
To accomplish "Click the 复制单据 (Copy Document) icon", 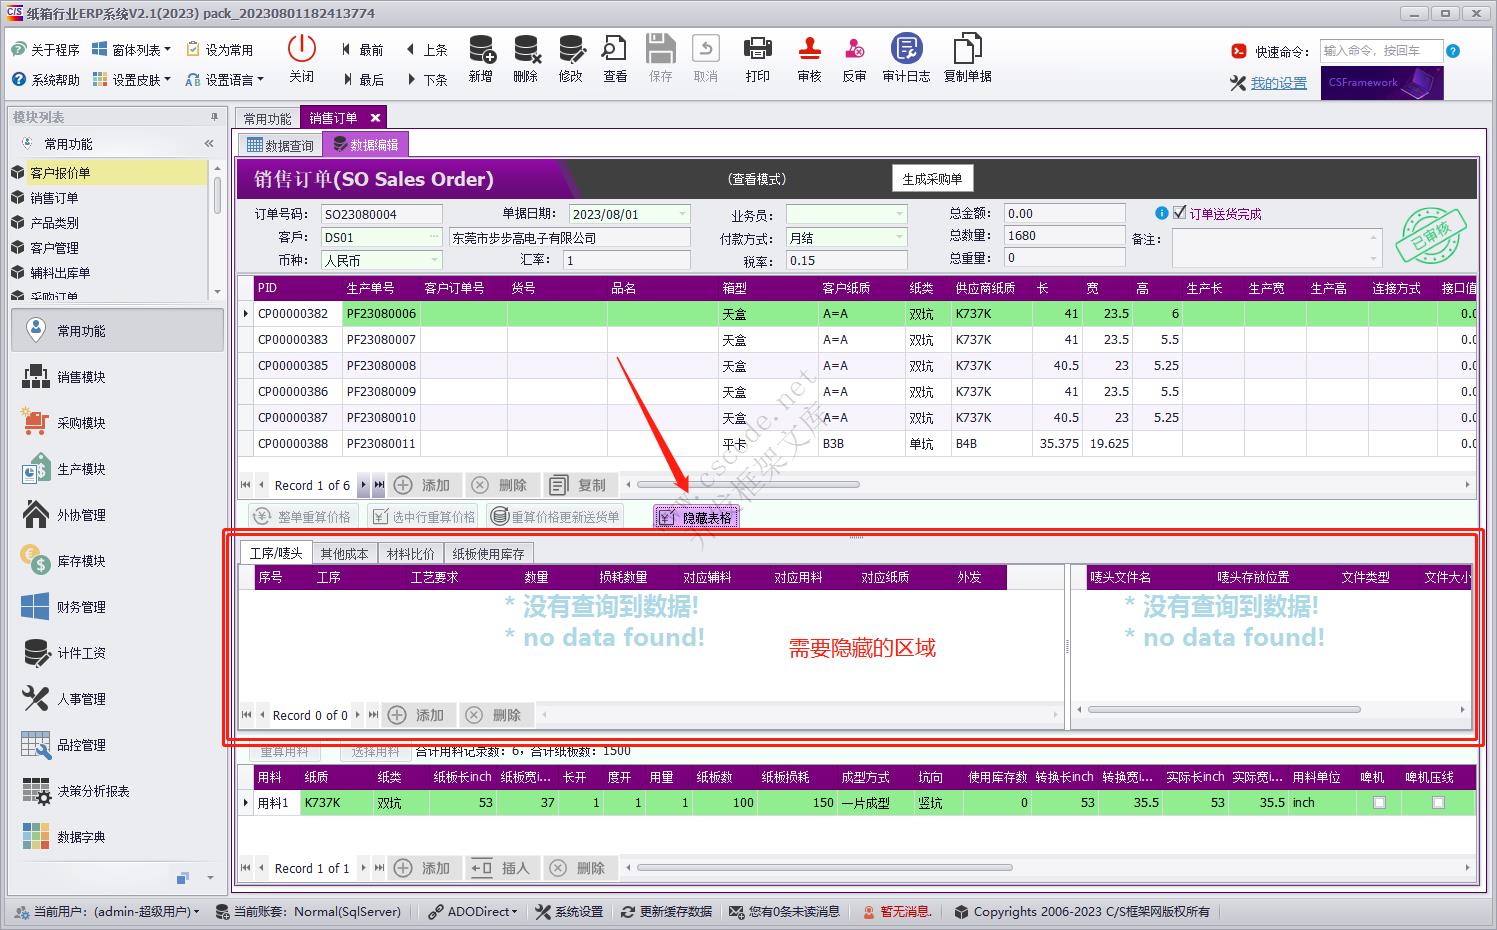I will pyautogui.click(x=966, y=58).
